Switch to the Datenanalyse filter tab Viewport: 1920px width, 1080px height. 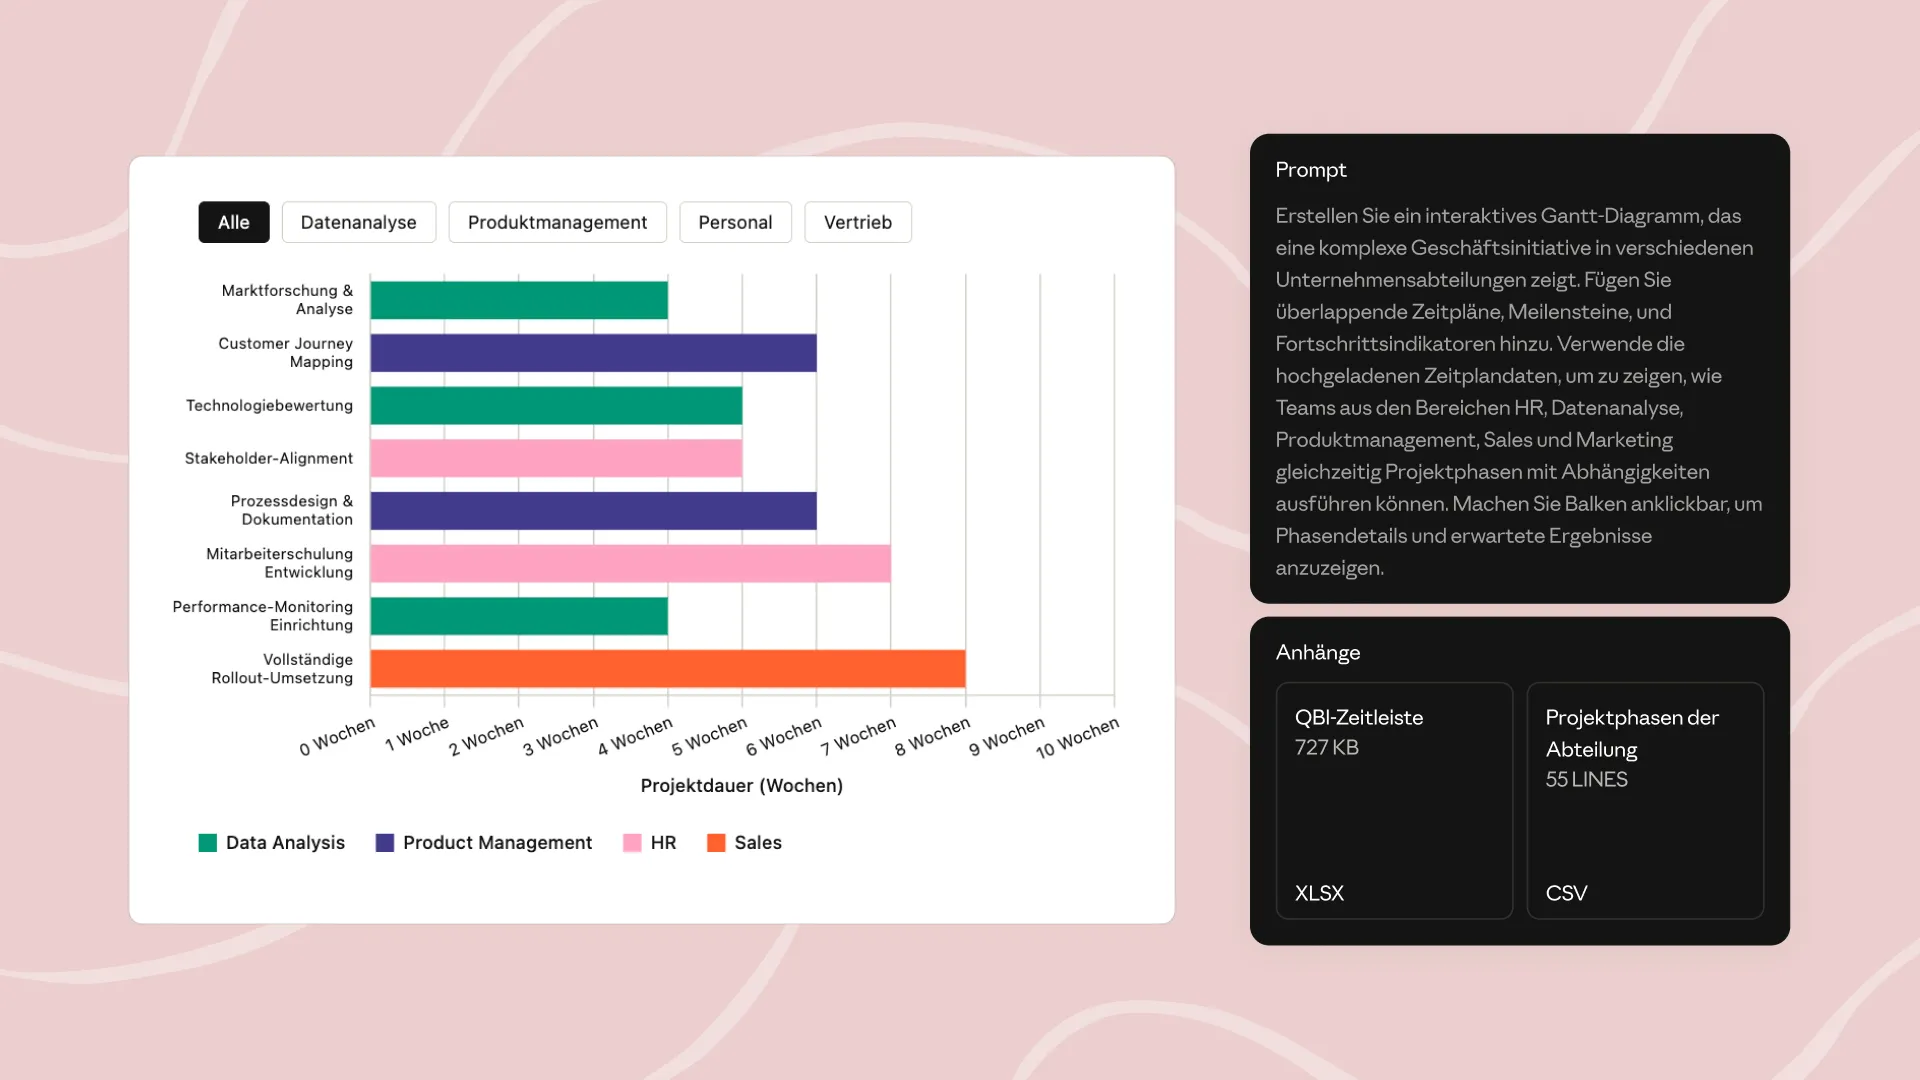coord(358,222)
